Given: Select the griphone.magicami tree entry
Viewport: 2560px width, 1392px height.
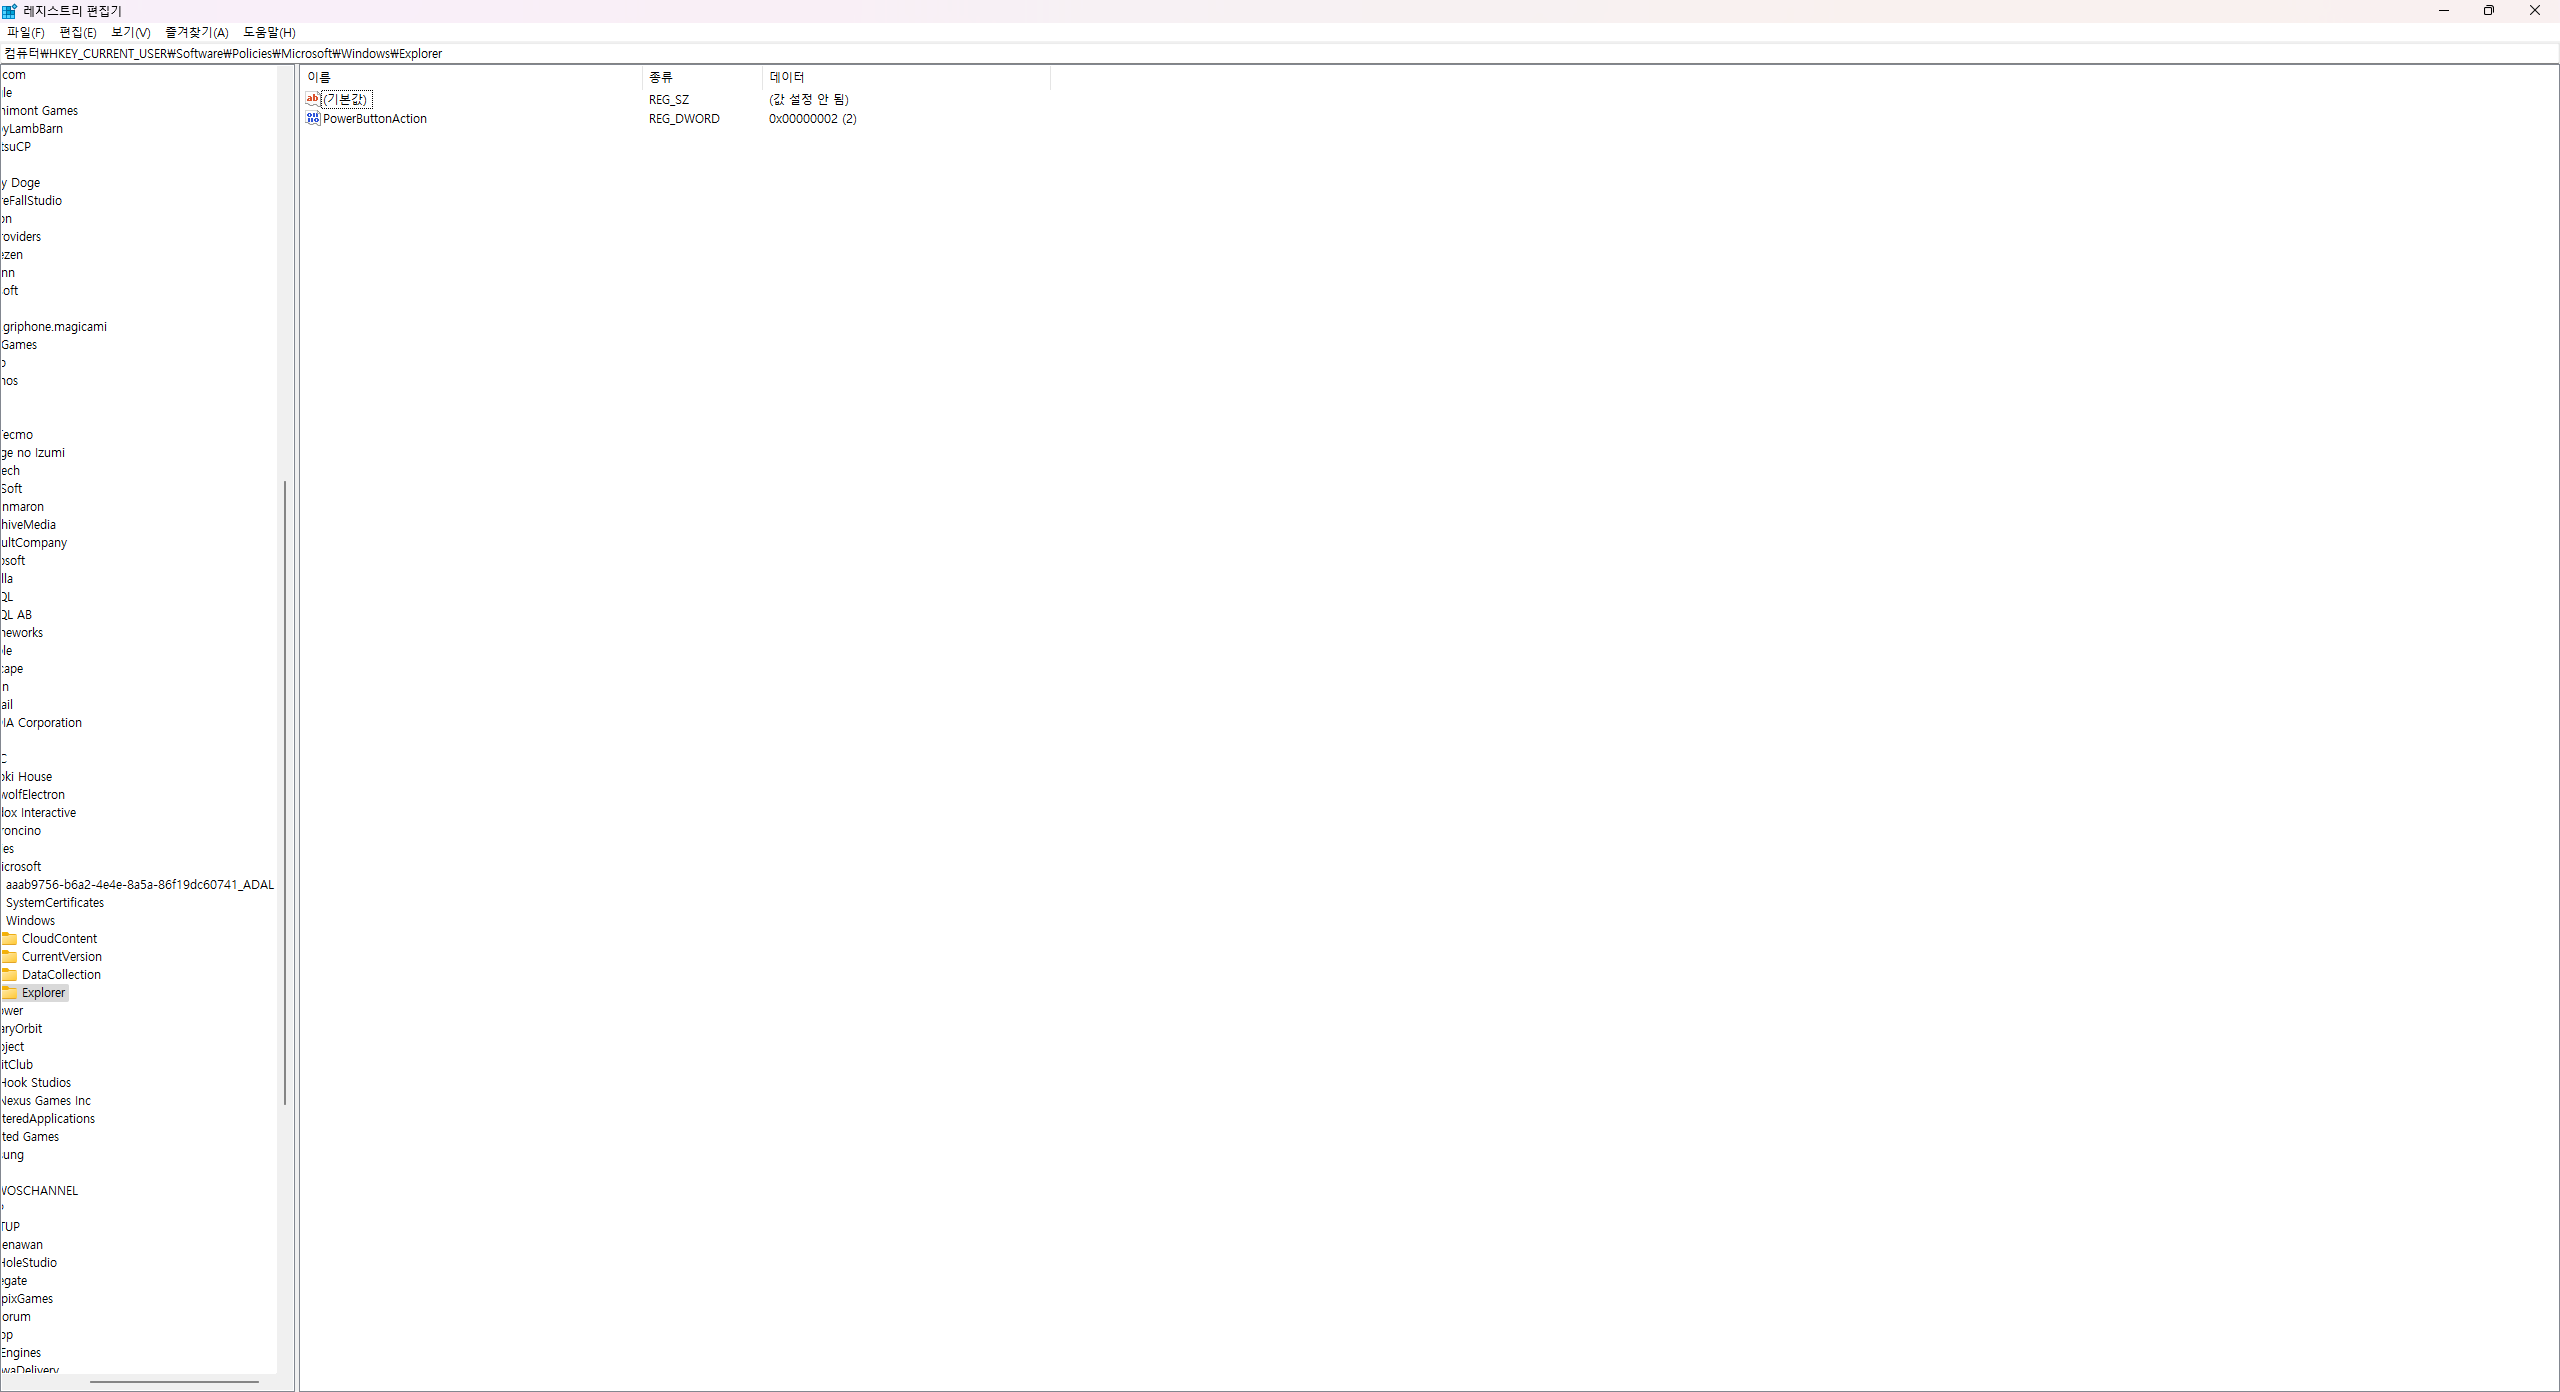Looking at the screenshot, I should (x=54, y=326).
